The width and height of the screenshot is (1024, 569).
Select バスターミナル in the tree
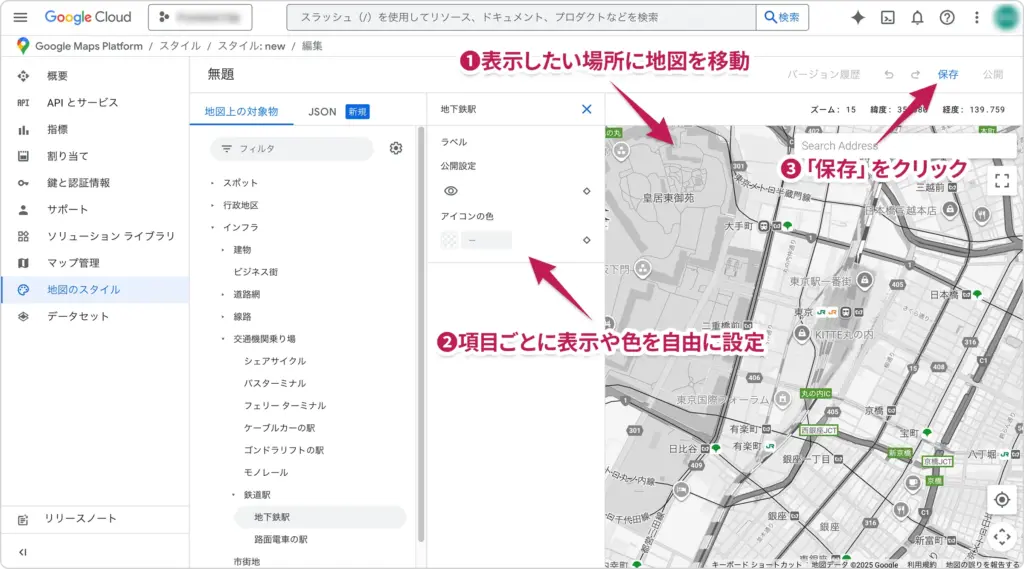(x=275, y=383)
